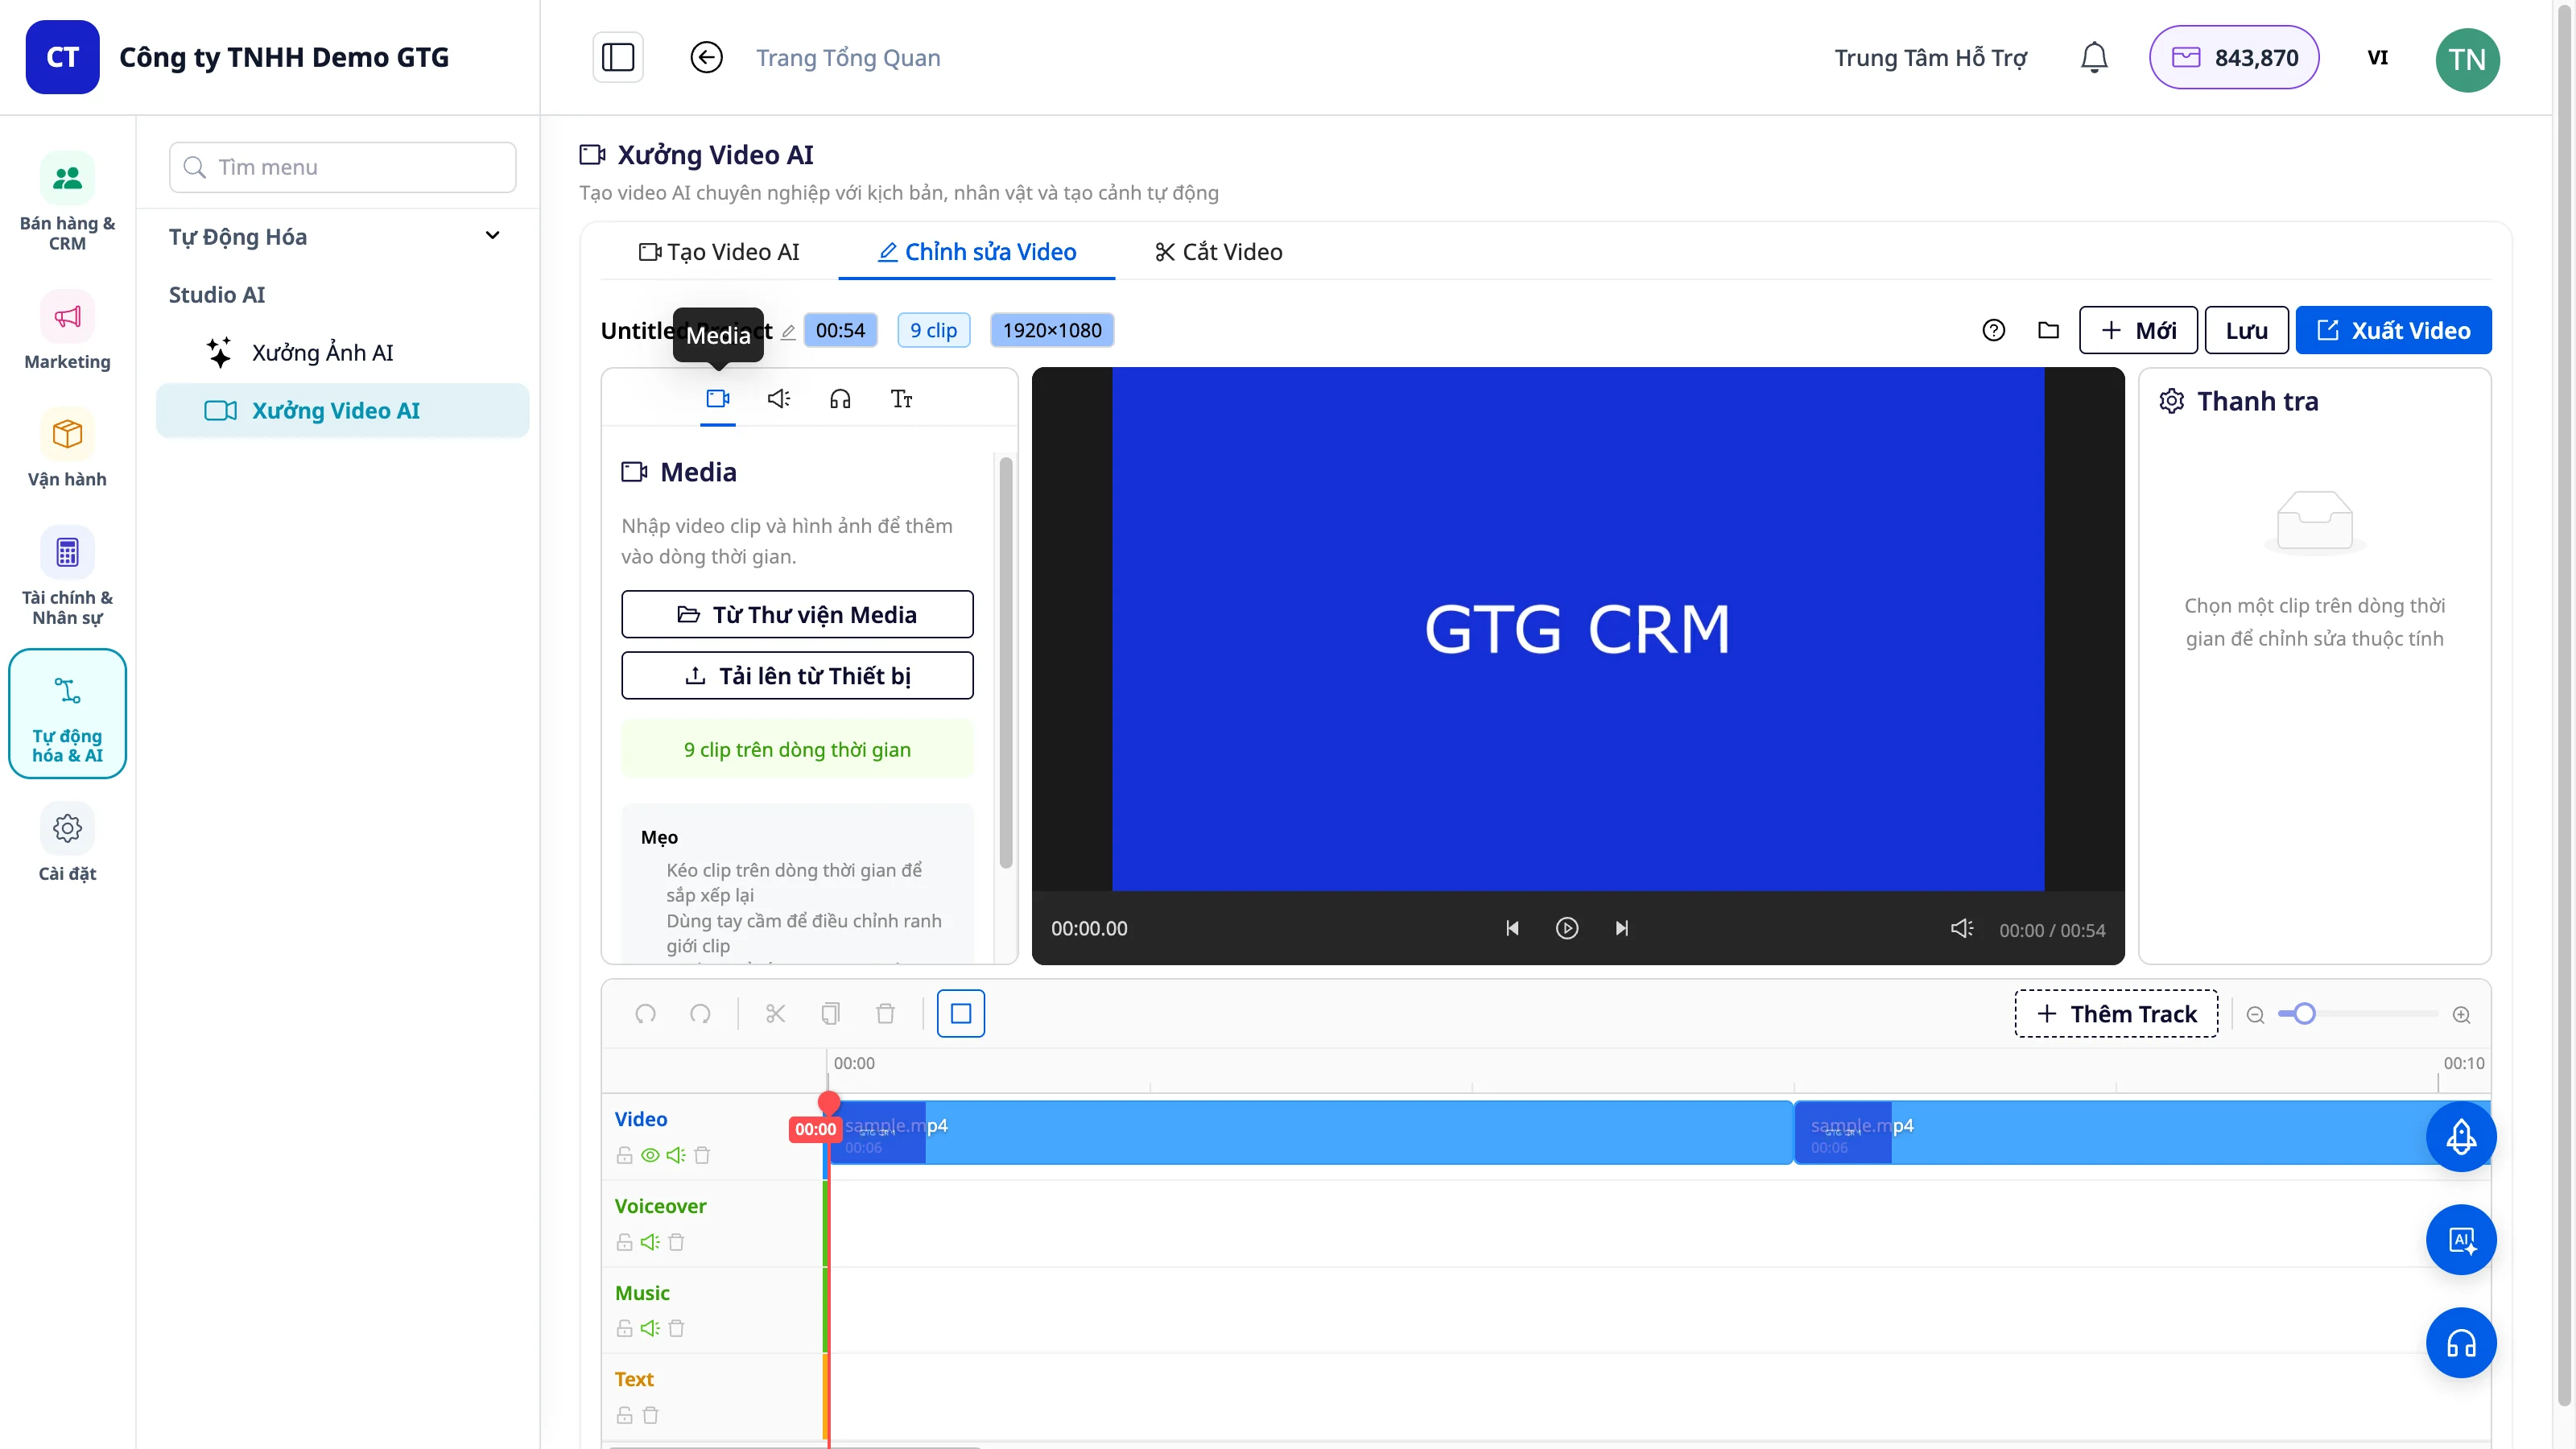Click the scissors split clip tool
Screen dimensions: 2576x1449
(x=775, y=1014)
